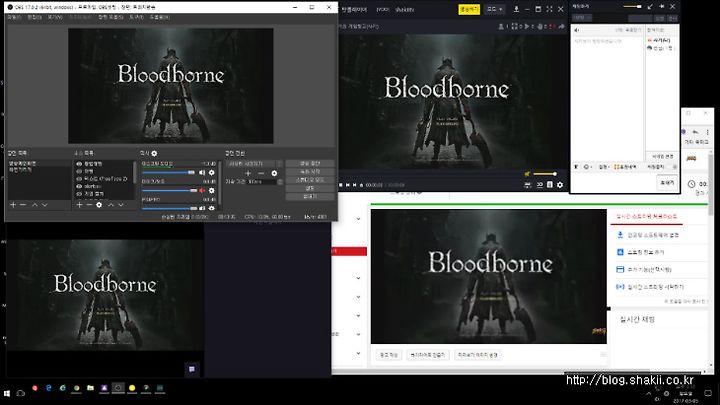Open the settings gear in the player bottom bar

(560, 185)
